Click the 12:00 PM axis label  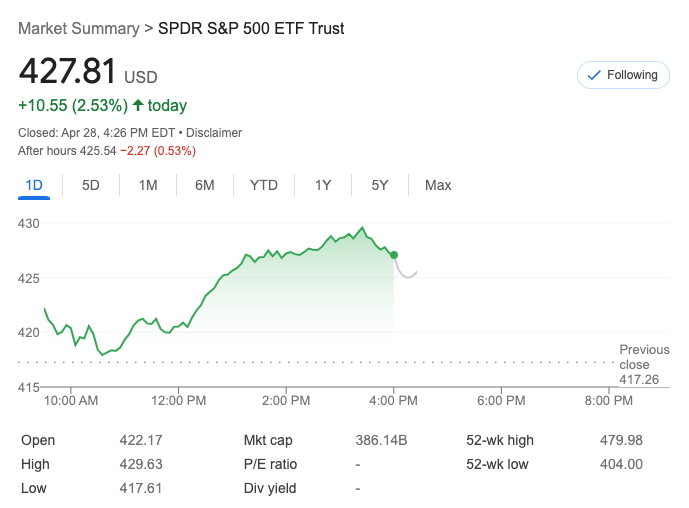tap(179, 401)
